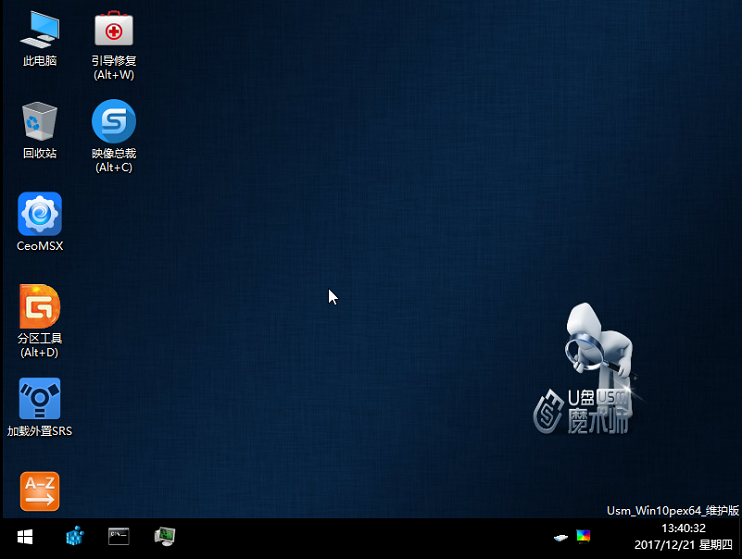Launch 分区工具 partition tool
Viewport: 742px width, 559px height.
click(40, 306)
